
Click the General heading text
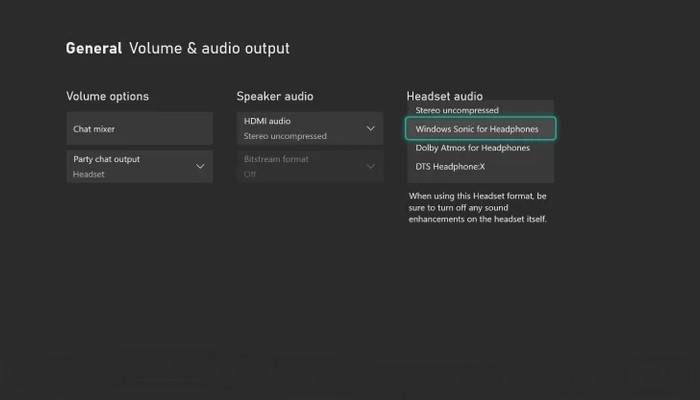pos(94,48)
